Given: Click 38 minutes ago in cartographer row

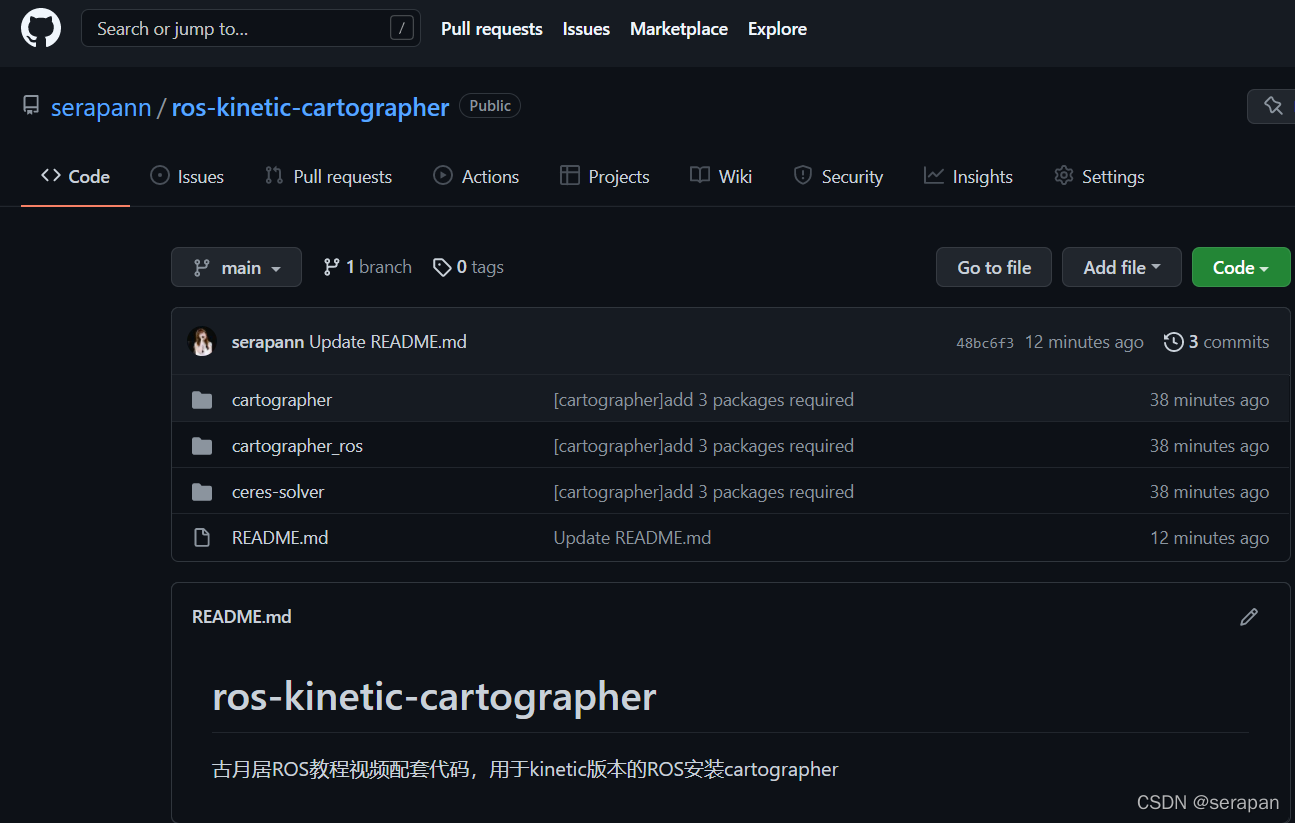Looking at the screenshot, I should (x=1209, y=400).
